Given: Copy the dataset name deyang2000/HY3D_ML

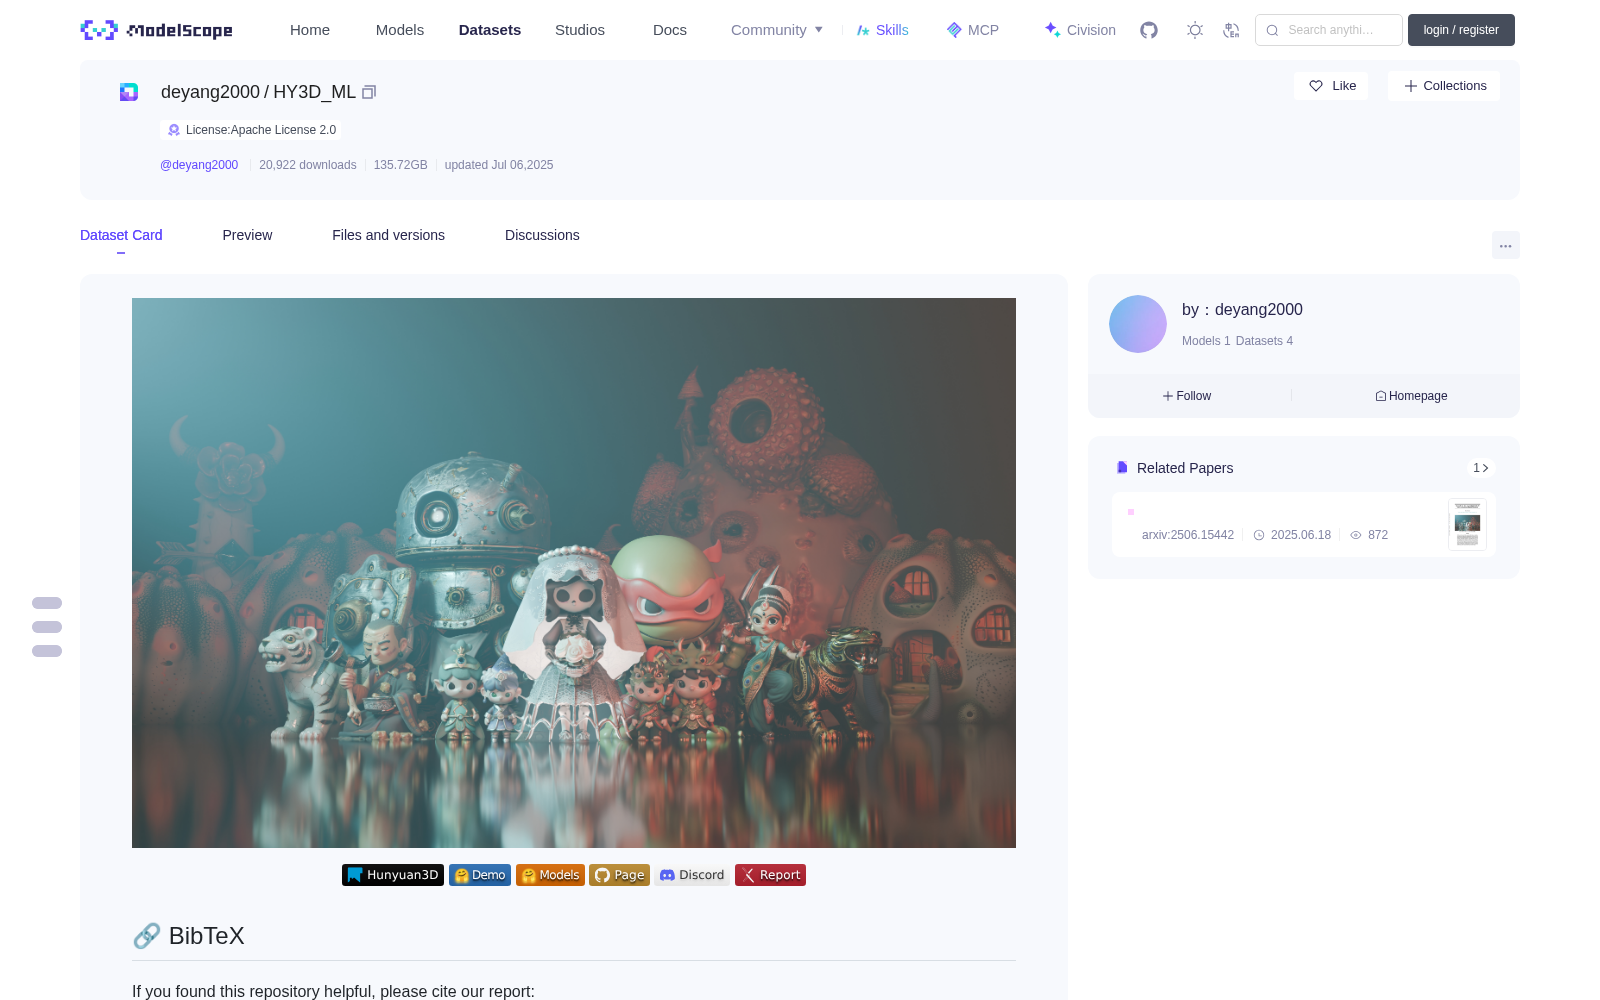Looking at the screenshot, I should 369,92.
